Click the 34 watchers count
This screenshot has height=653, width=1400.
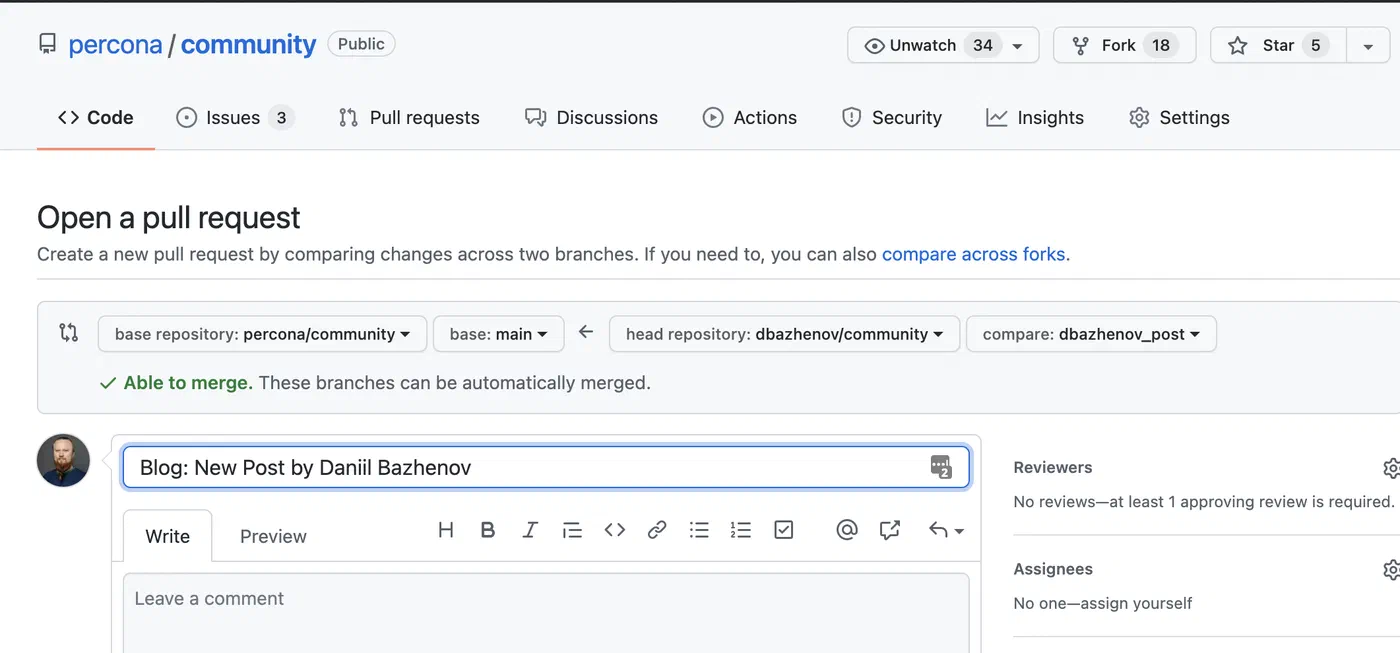983,45
